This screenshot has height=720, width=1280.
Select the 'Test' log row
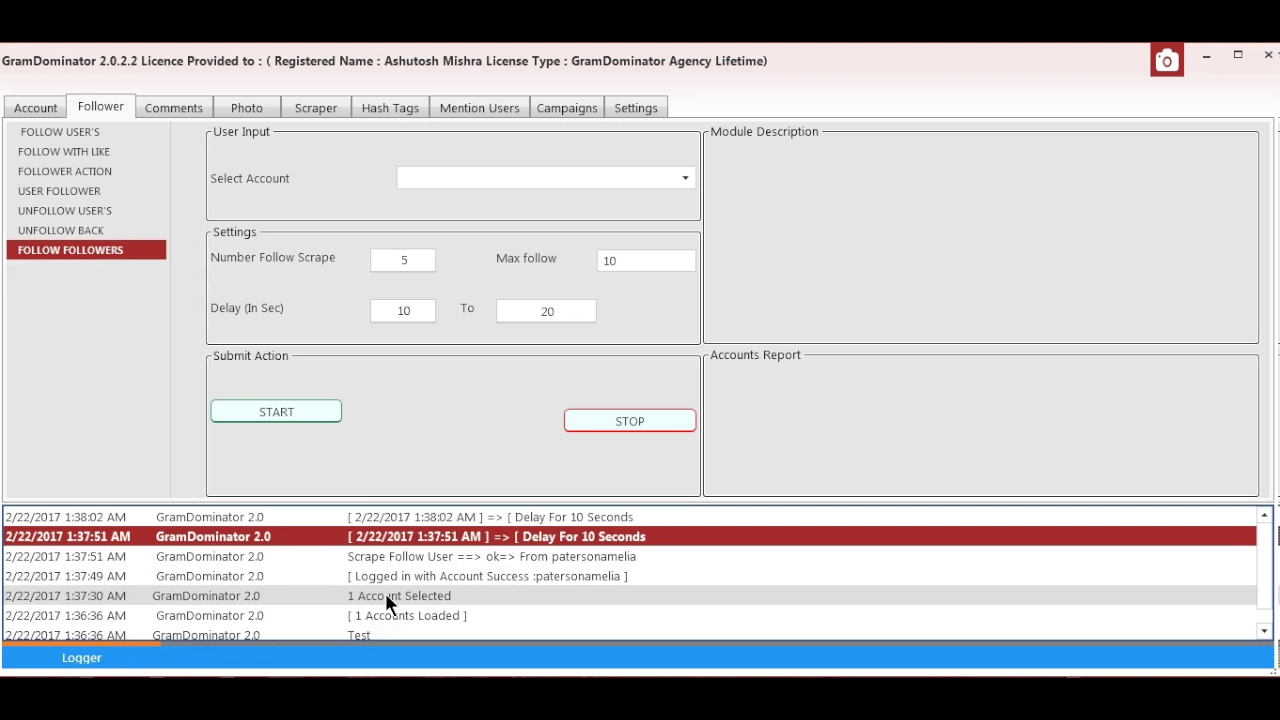[x=629, y=634]
